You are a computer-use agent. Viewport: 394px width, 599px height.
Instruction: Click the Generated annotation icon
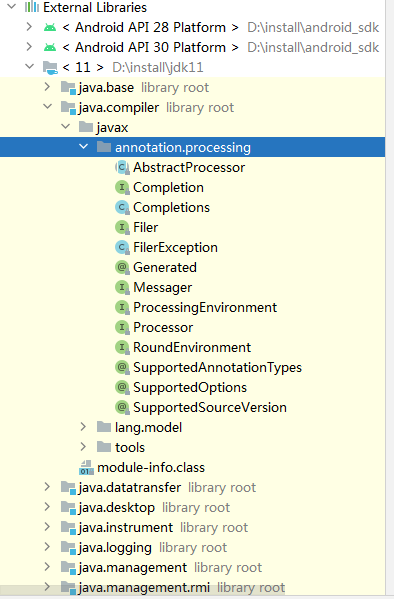tap(122, 267)
